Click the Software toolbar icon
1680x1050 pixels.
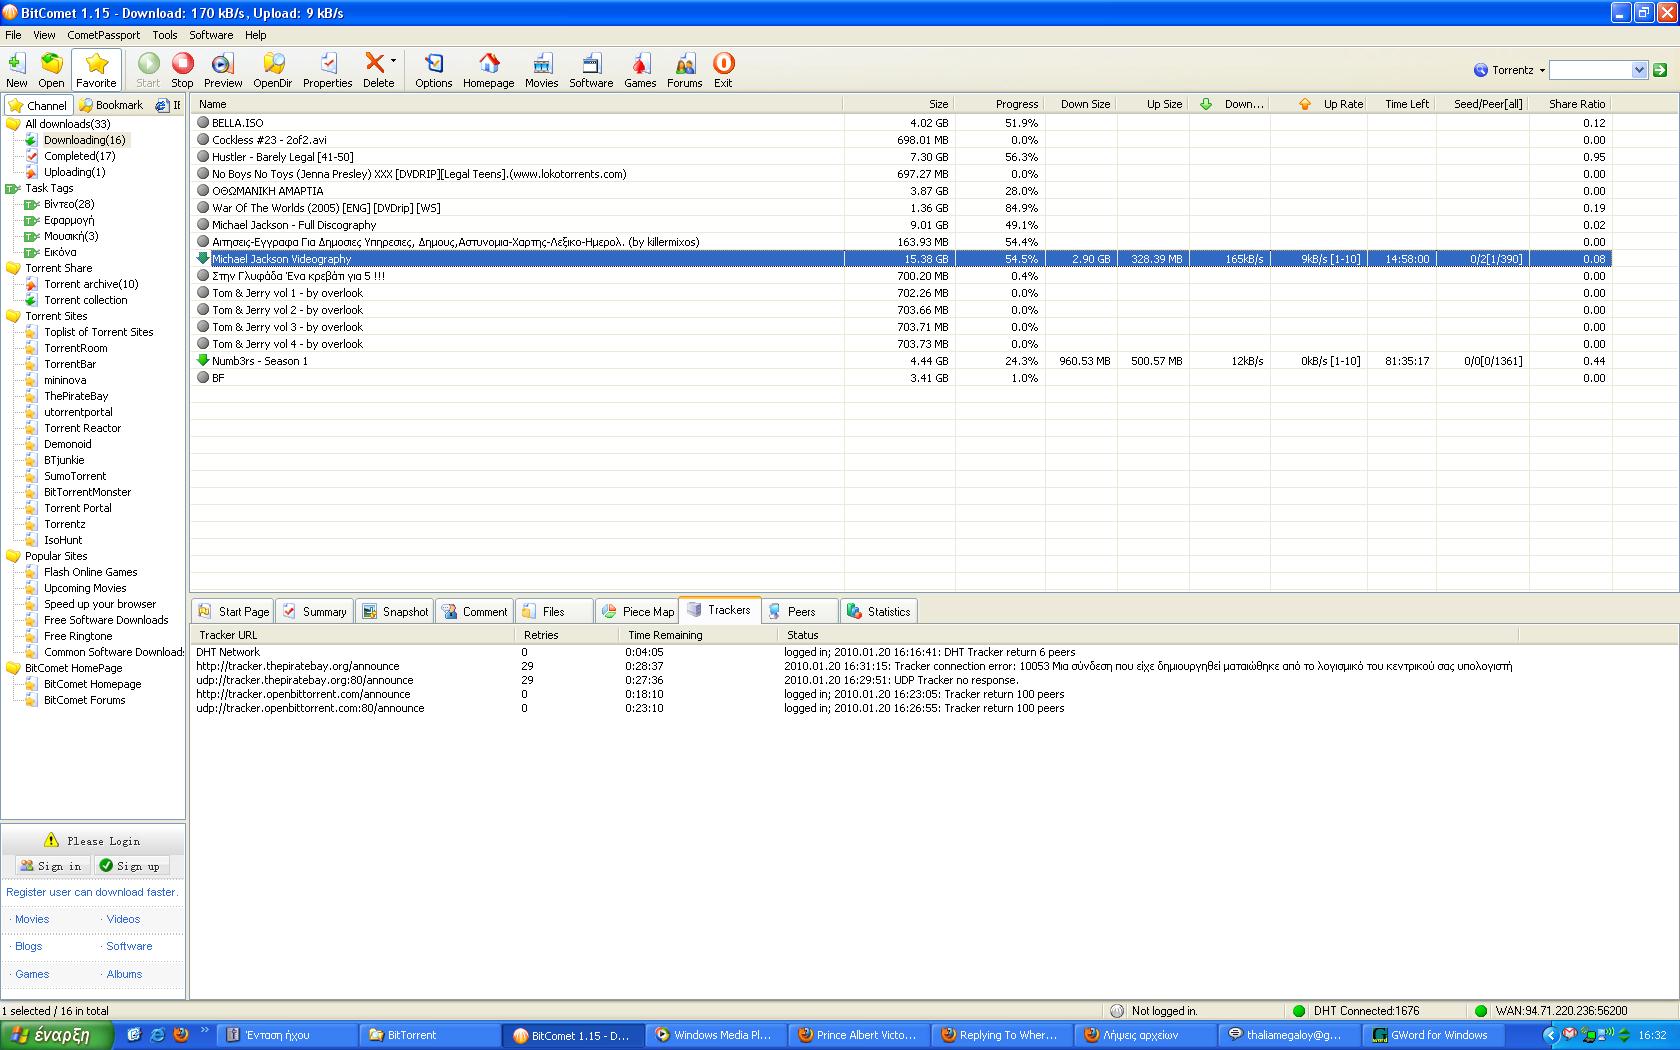coord(591,70)
